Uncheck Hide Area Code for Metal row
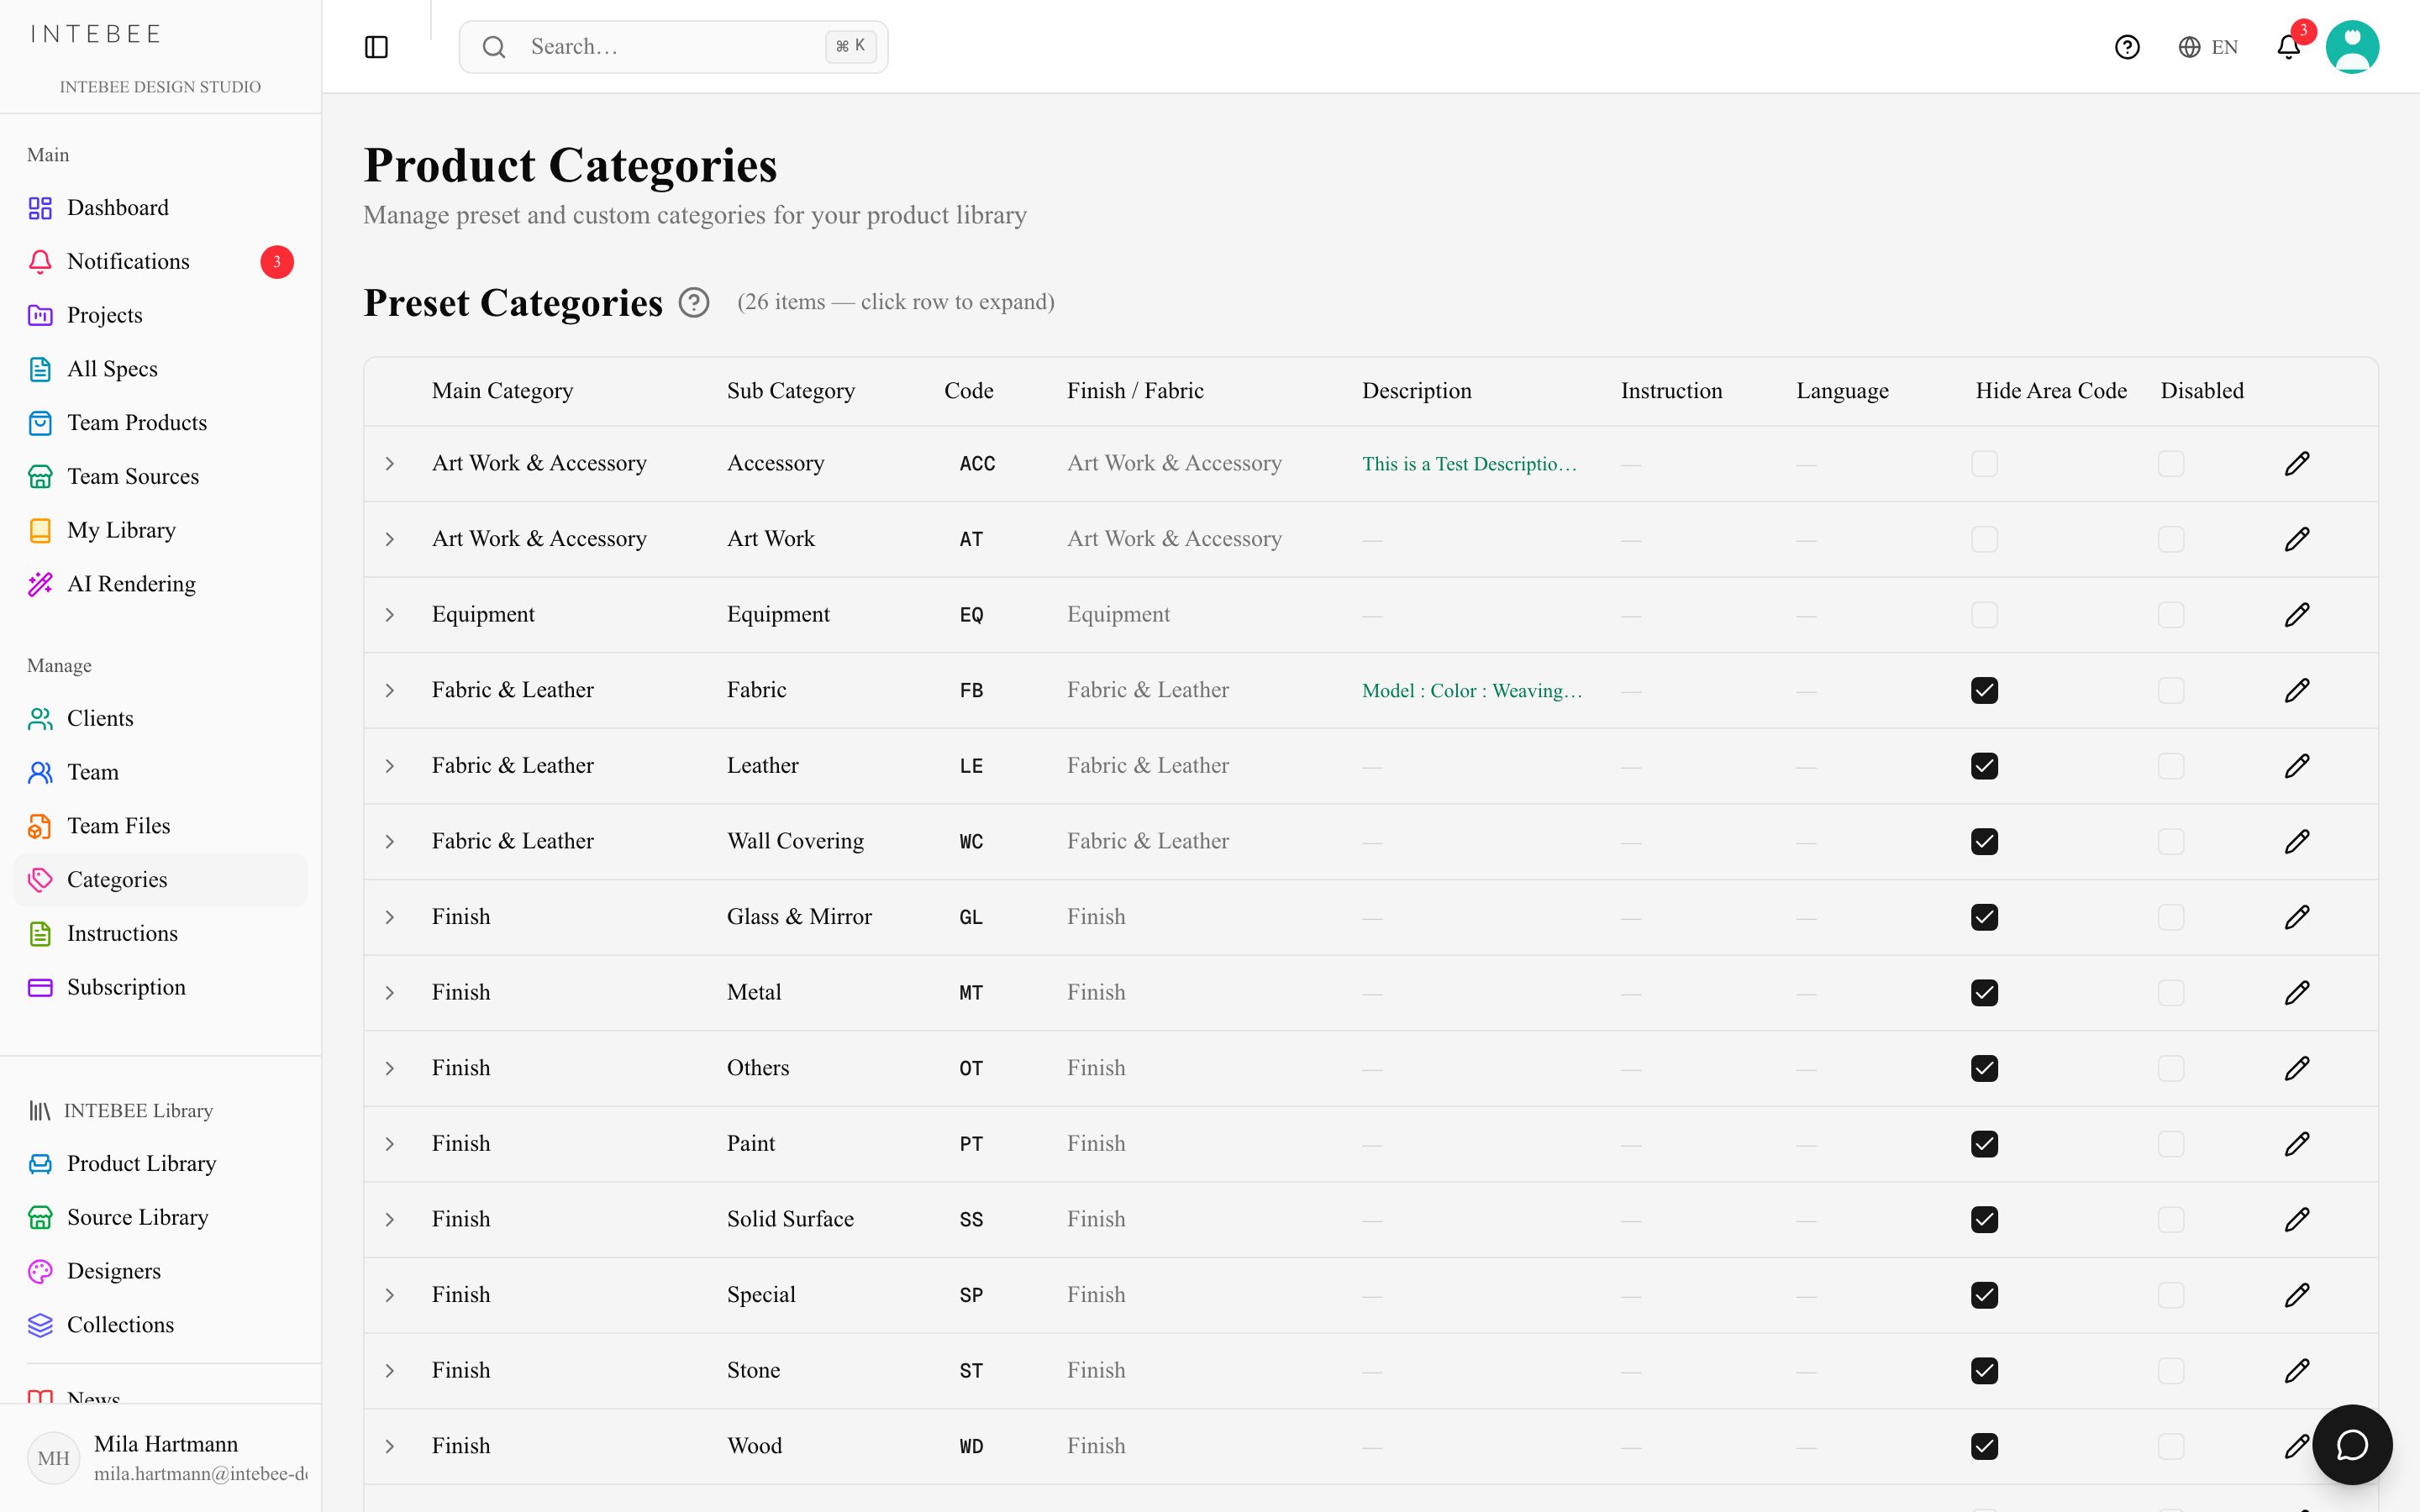2420x1512 pixels. [x=1984, y=992]
